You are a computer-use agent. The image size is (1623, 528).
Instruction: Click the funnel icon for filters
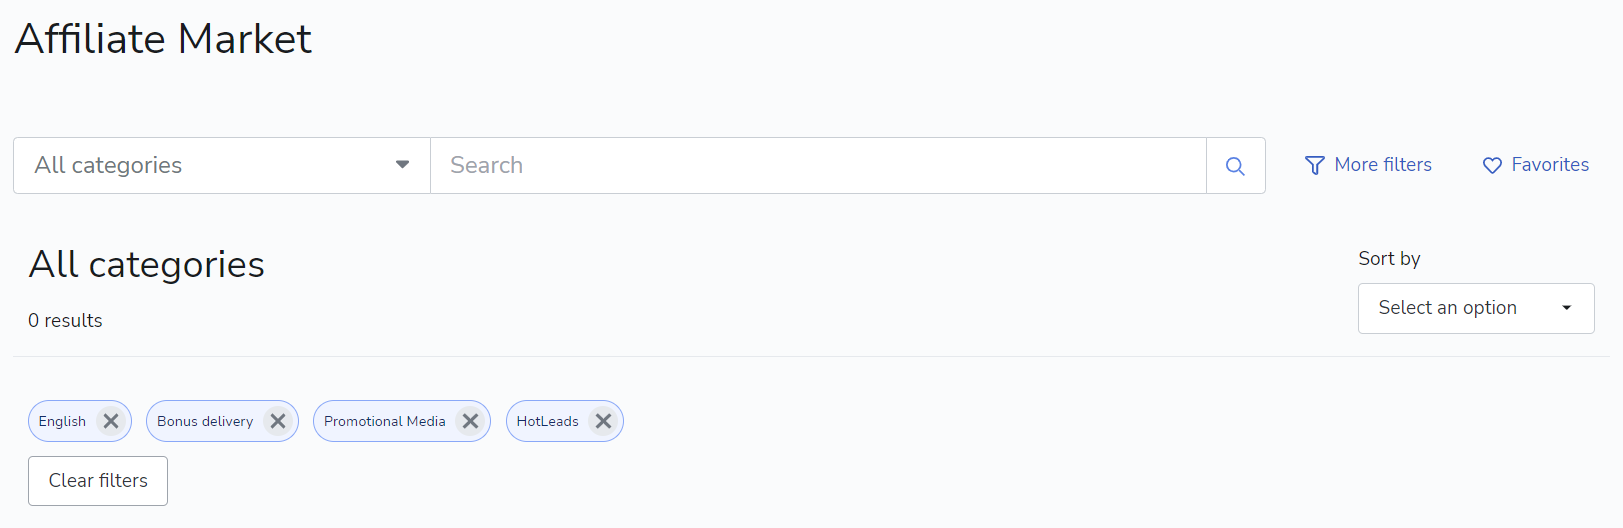pos(1315,165)
